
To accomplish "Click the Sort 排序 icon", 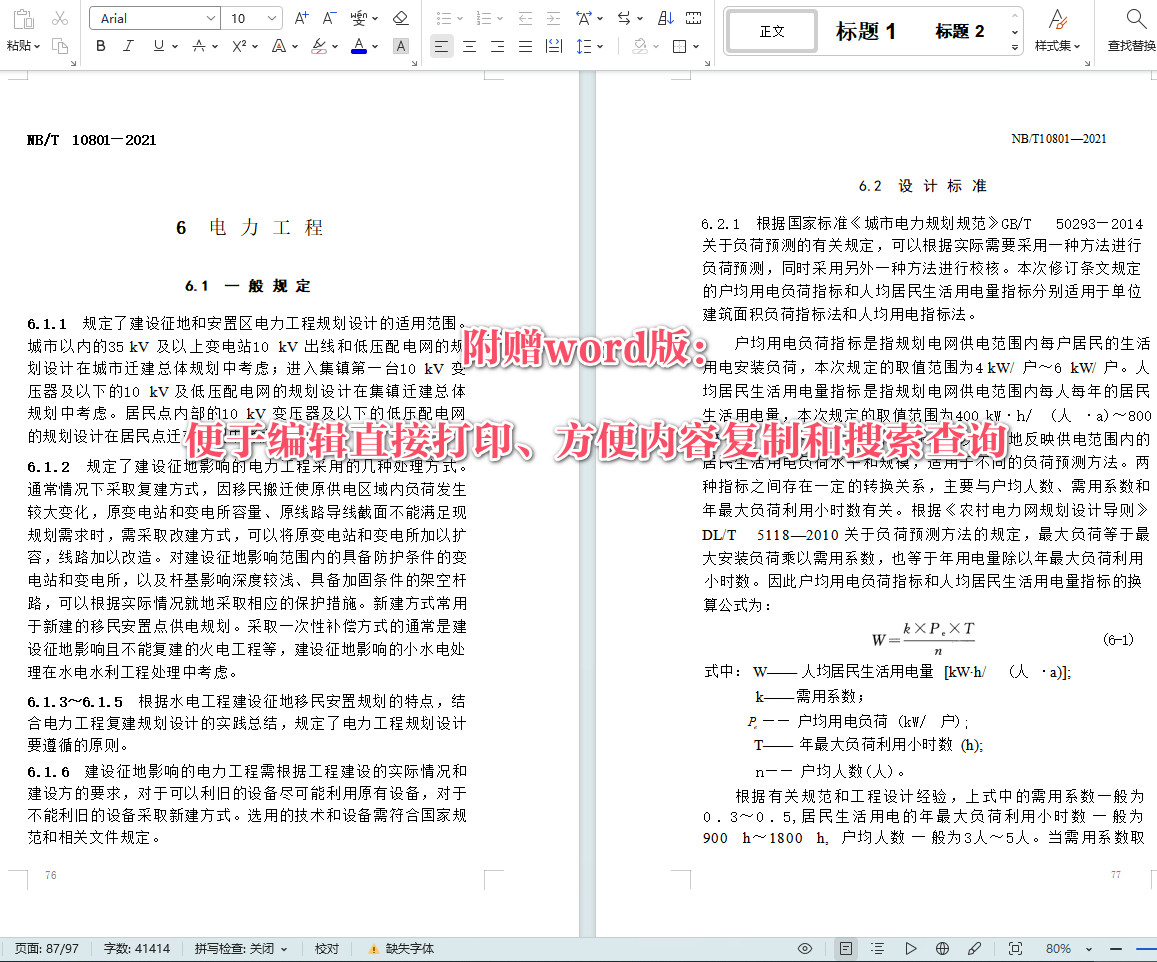I will coord(665,17).
